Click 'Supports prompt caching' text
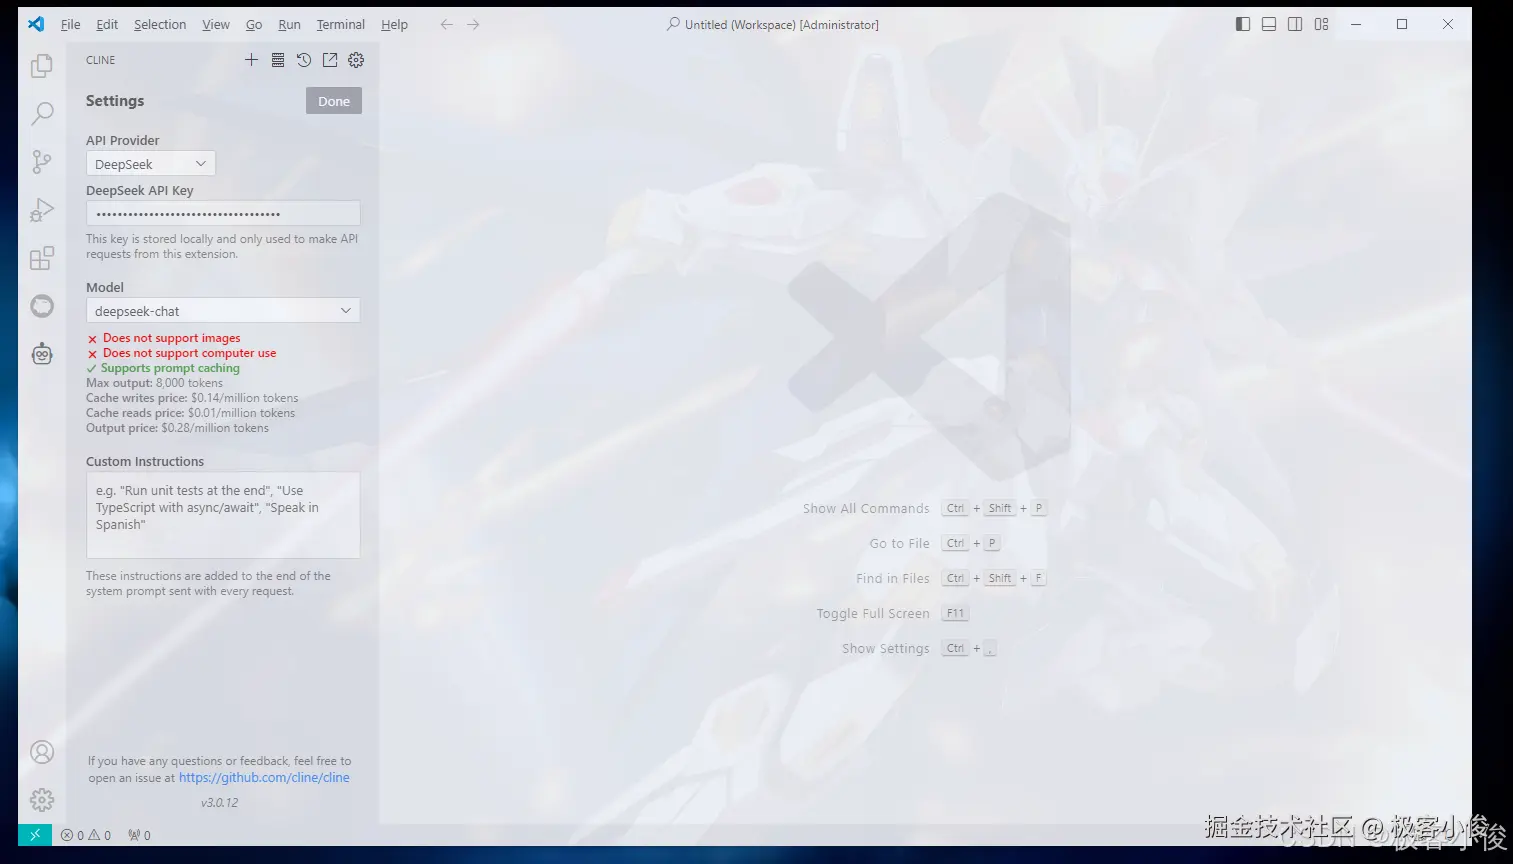 pos(170,368)
